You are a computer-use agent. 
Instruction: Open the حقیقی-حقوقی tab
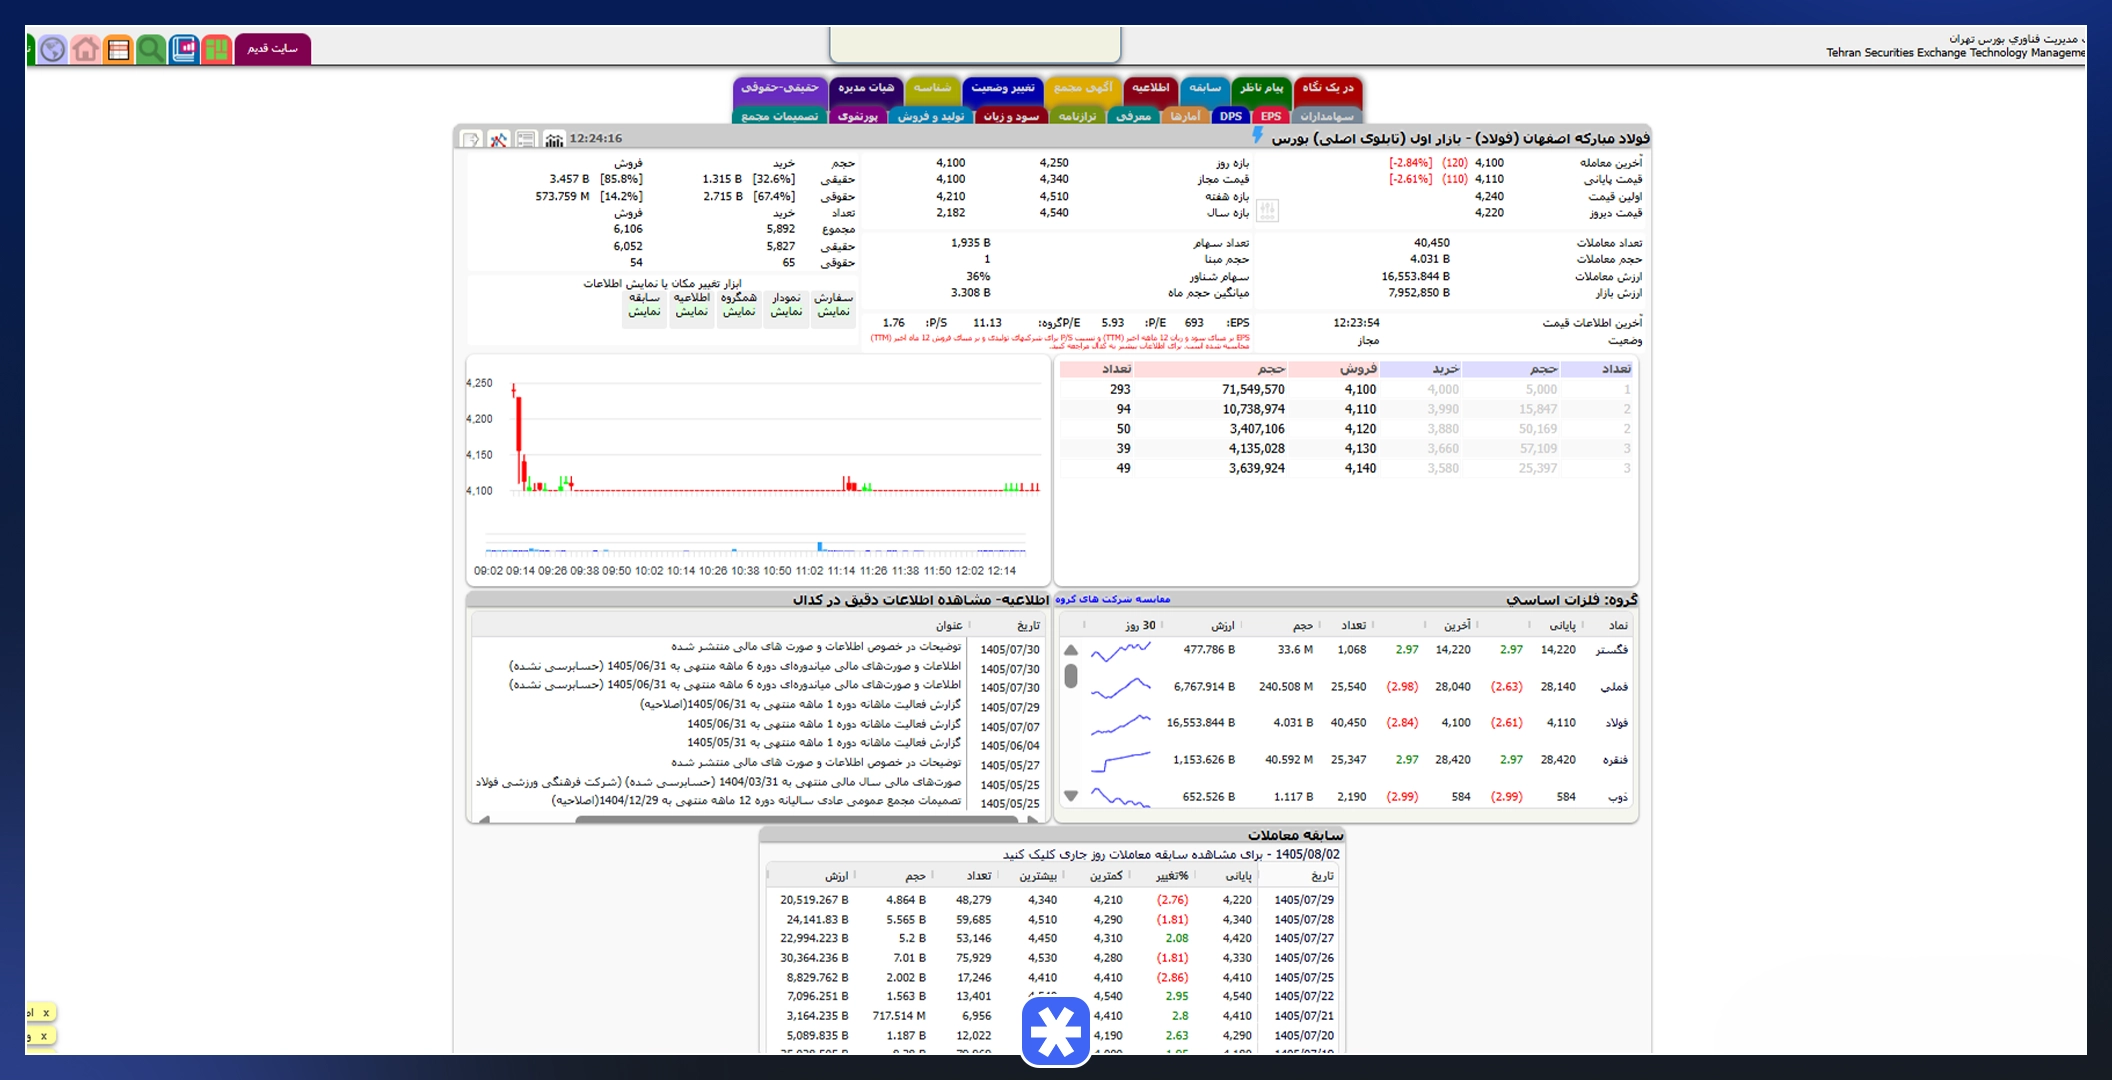pos(780,88)
